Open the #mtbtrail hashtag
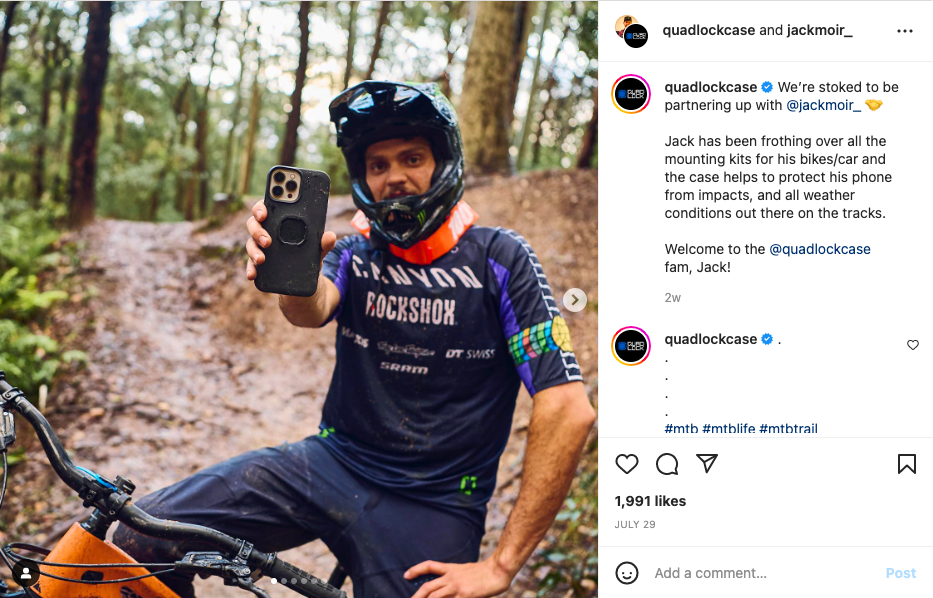Viewport: 933px width, 598px height. click(788, 429)
